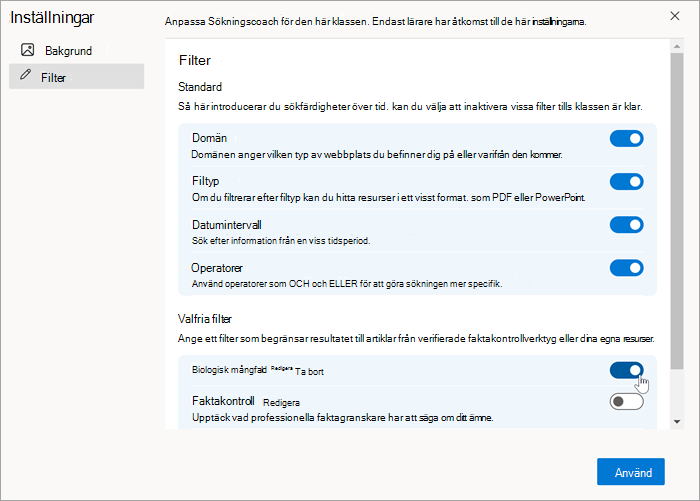700x501 pixels.
Task: Switch off Datumintervall toggle
Action: 626,225
